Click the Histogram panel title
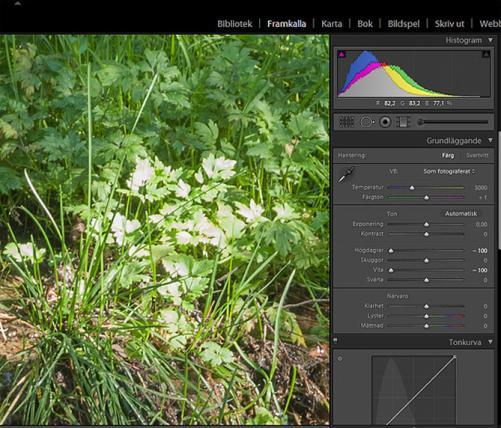Screen dimensions: 501x428 (463, 40)
